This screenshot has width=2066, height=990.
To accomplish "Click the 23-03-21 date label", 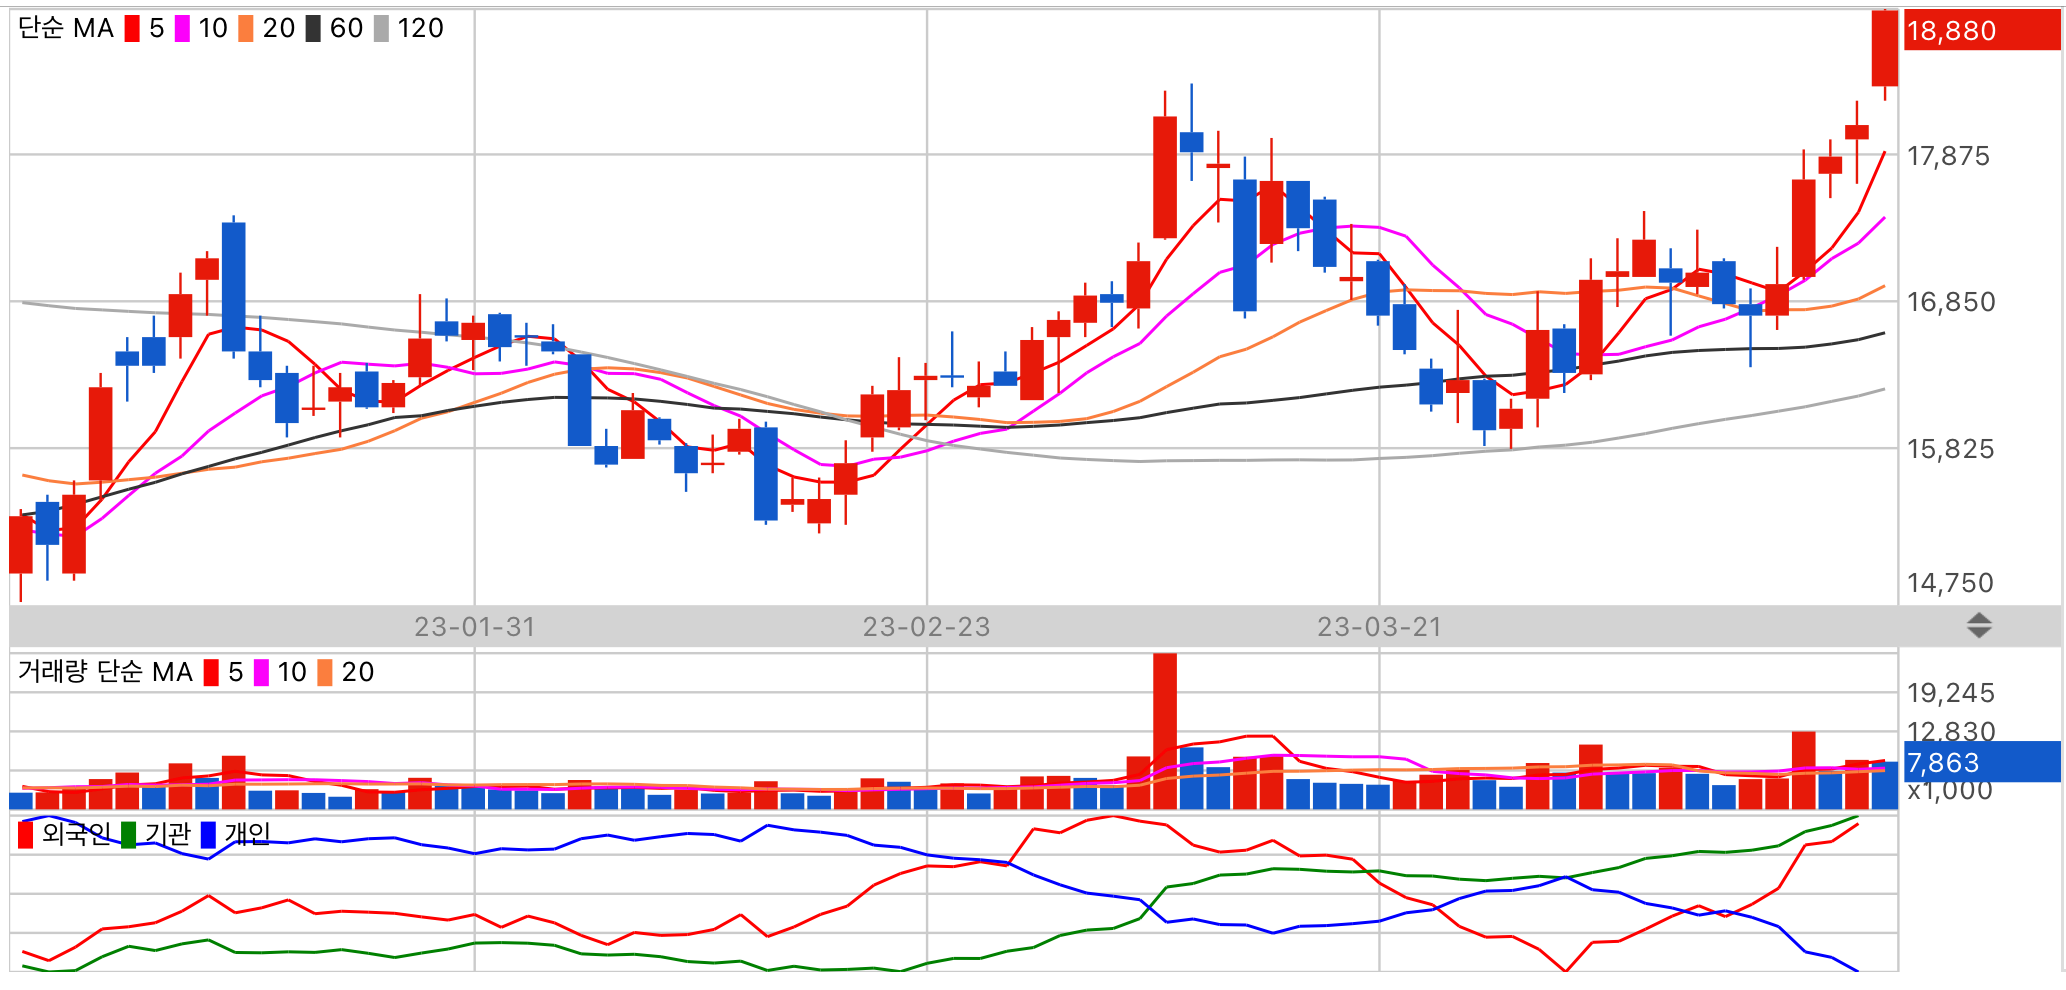I will tap(1380, 627).
